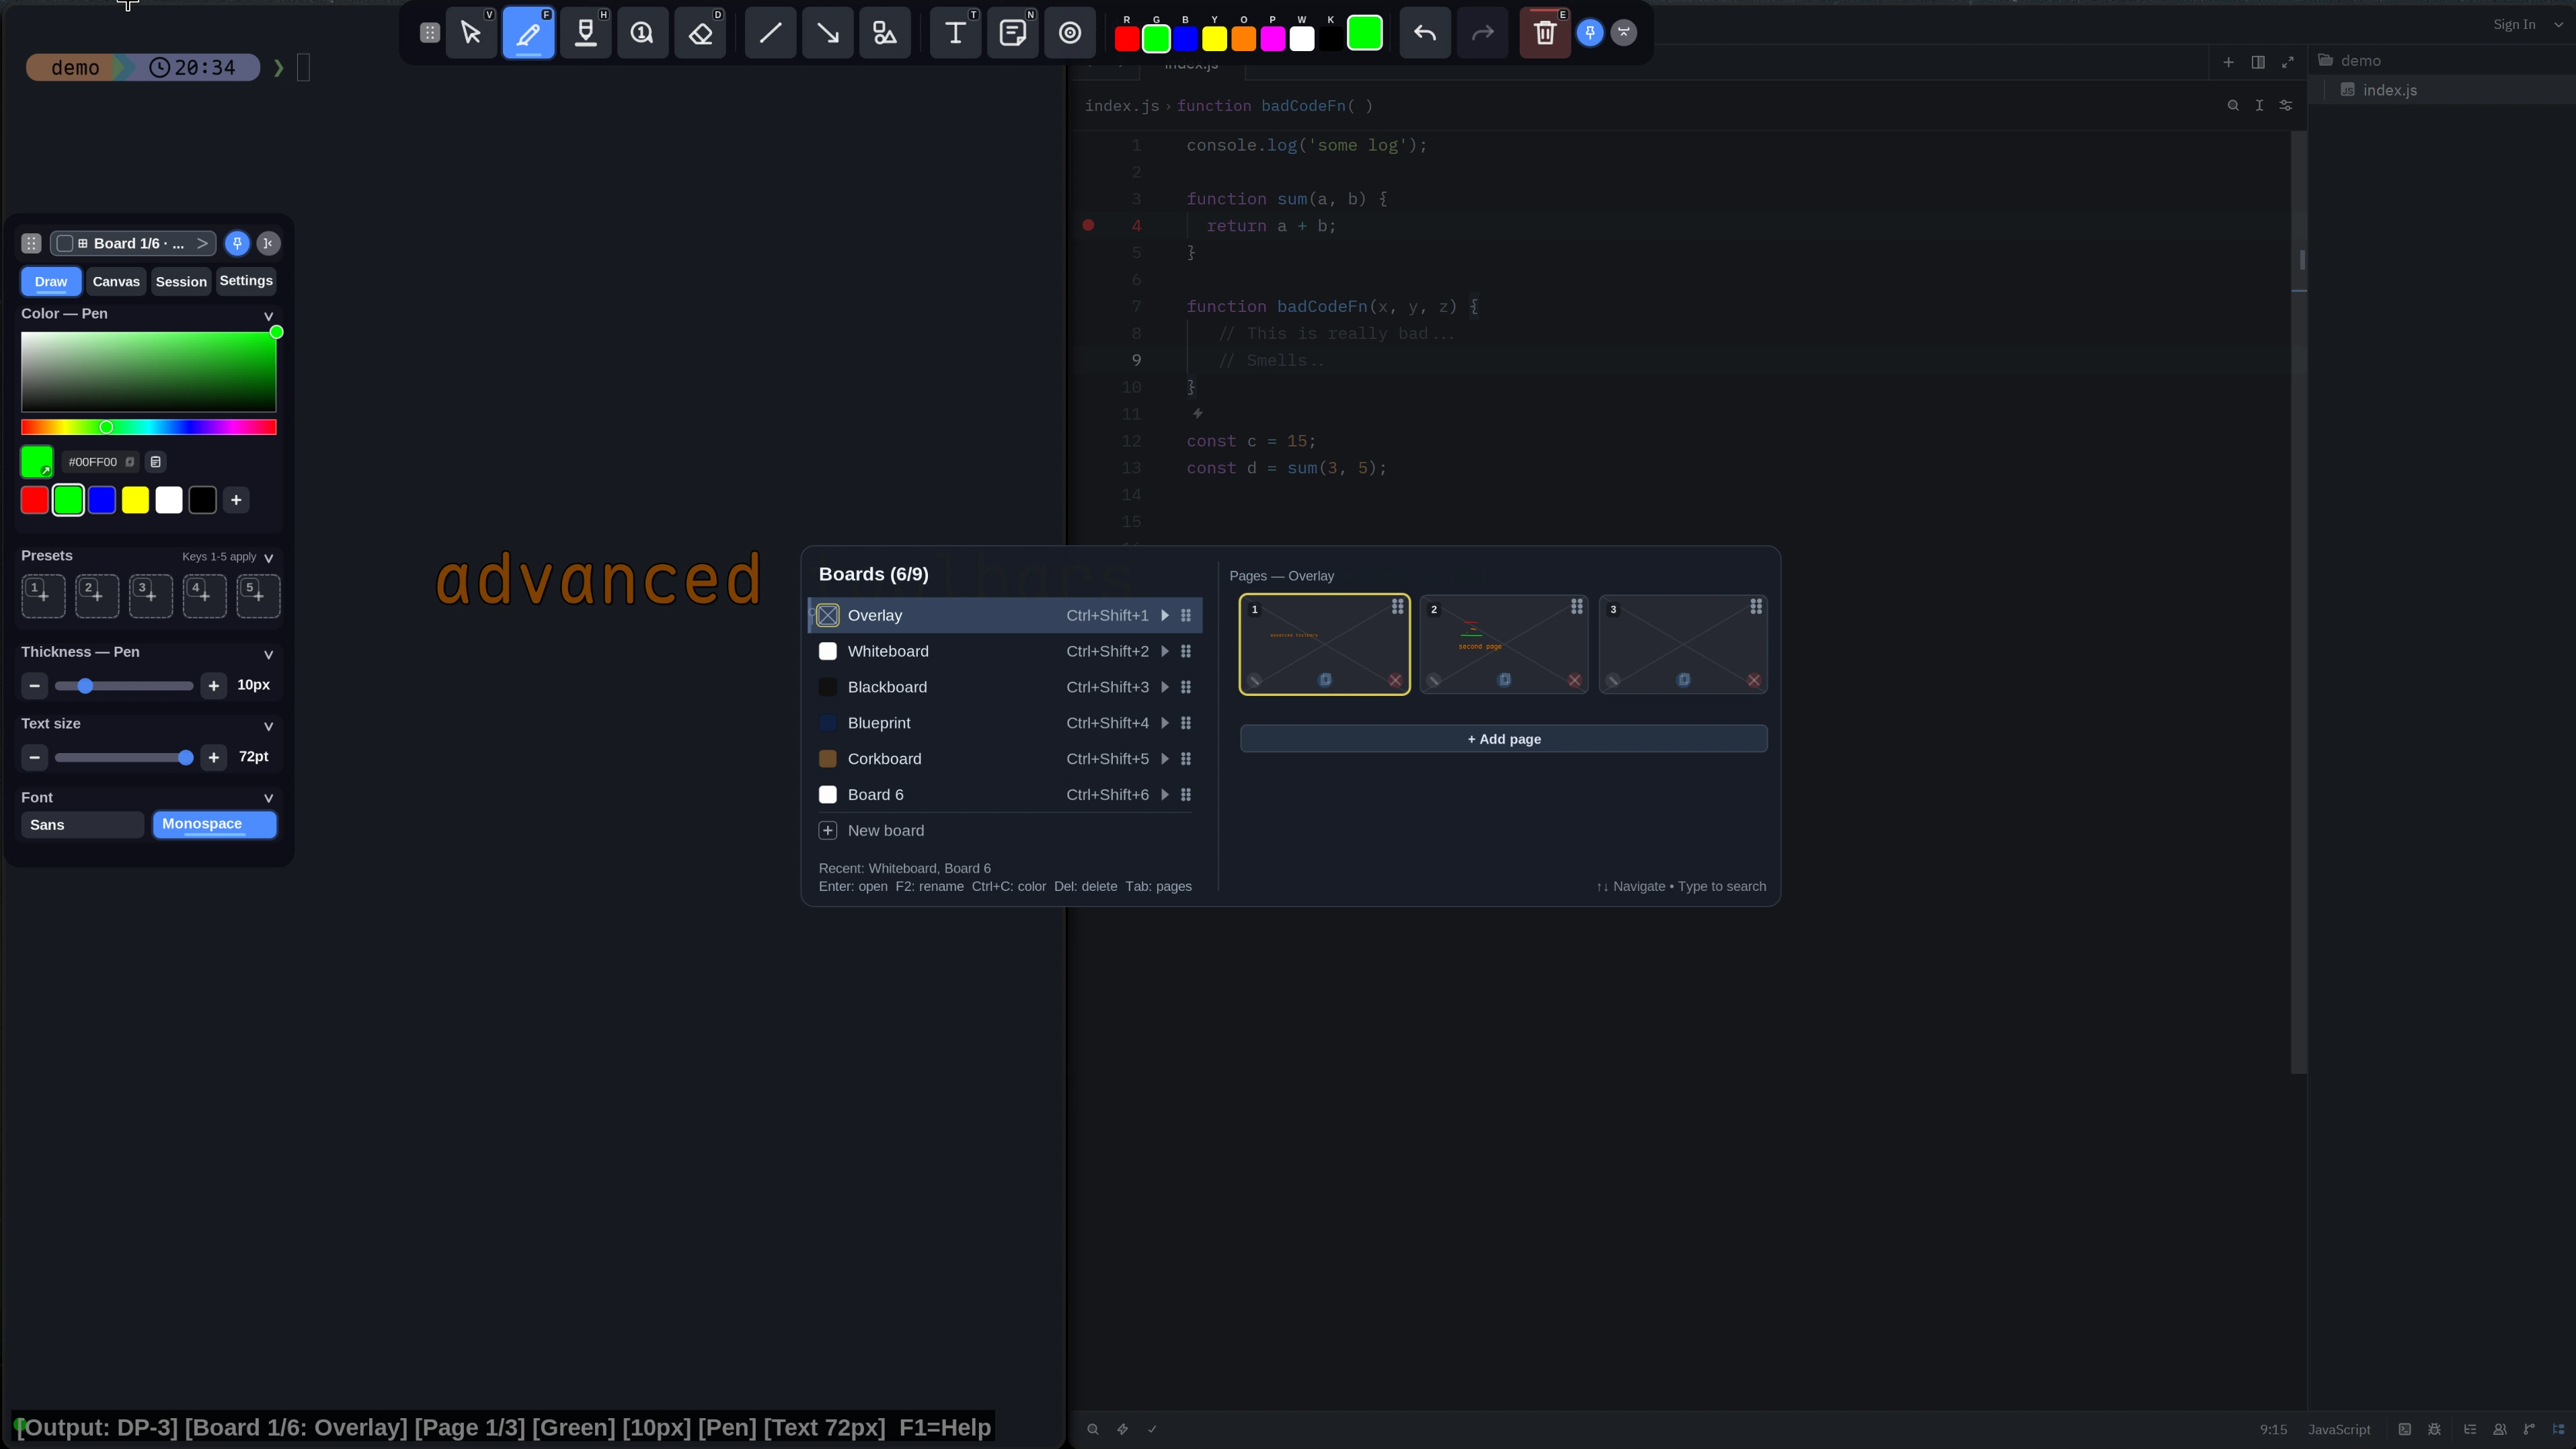The height and width of the screenshot is (1449, 2576).
Task: Collapse the side panel with gray arrow button
Action: pos(268,243)
